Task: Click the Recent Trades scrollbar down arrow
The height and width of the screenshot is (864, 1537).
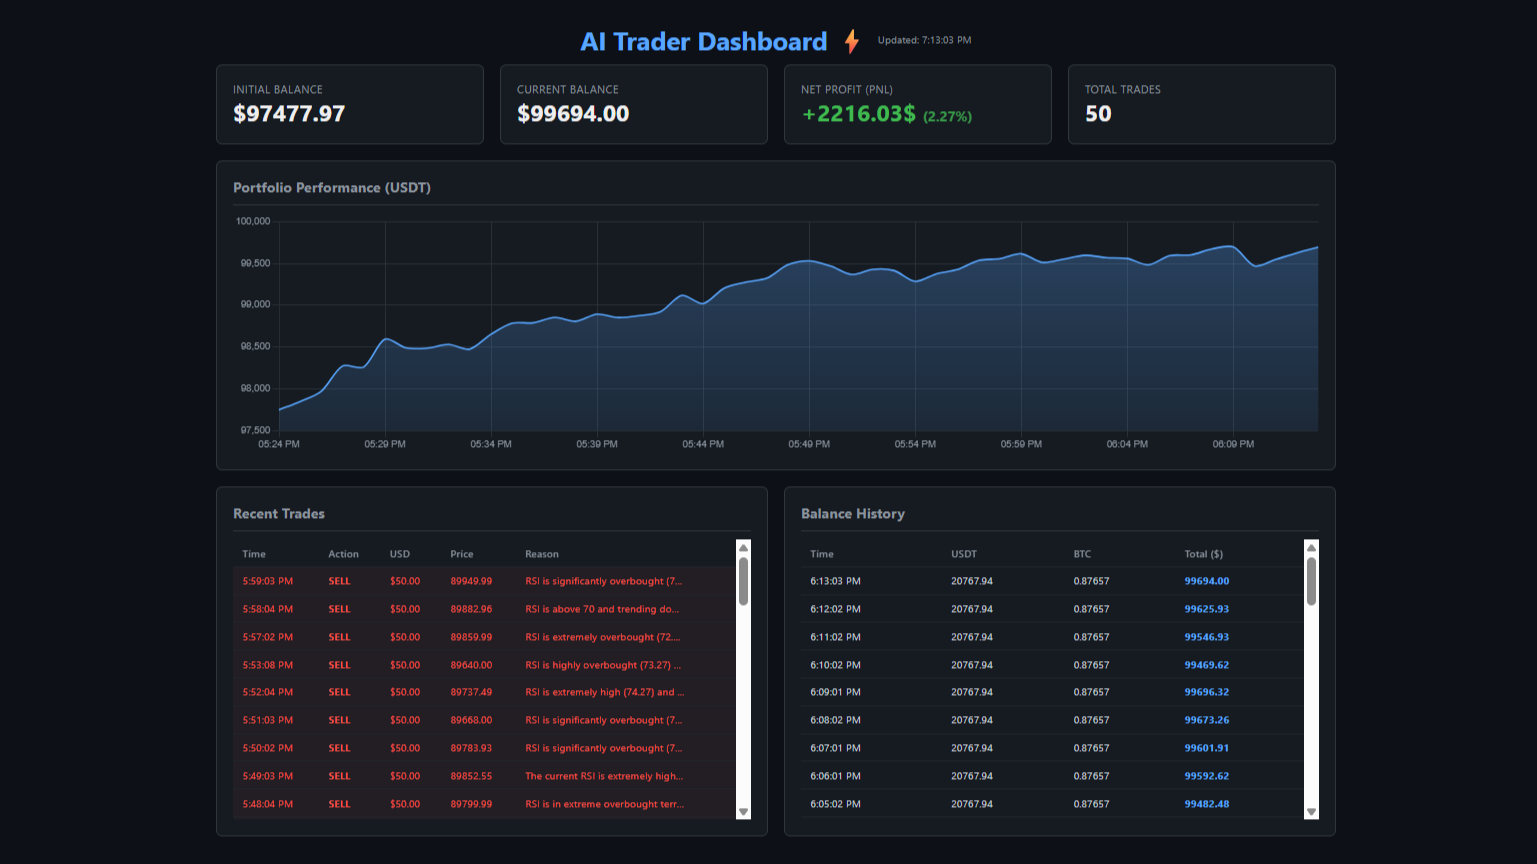Action: pos(743,811)
